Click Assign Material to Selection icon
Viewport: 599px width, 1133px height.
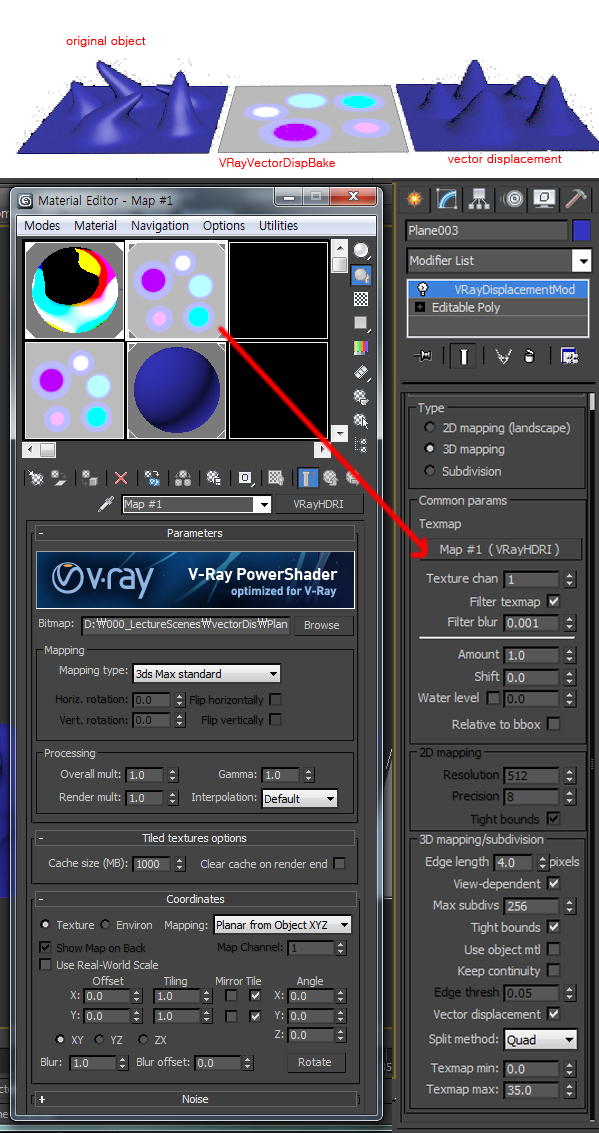(90, 478)
